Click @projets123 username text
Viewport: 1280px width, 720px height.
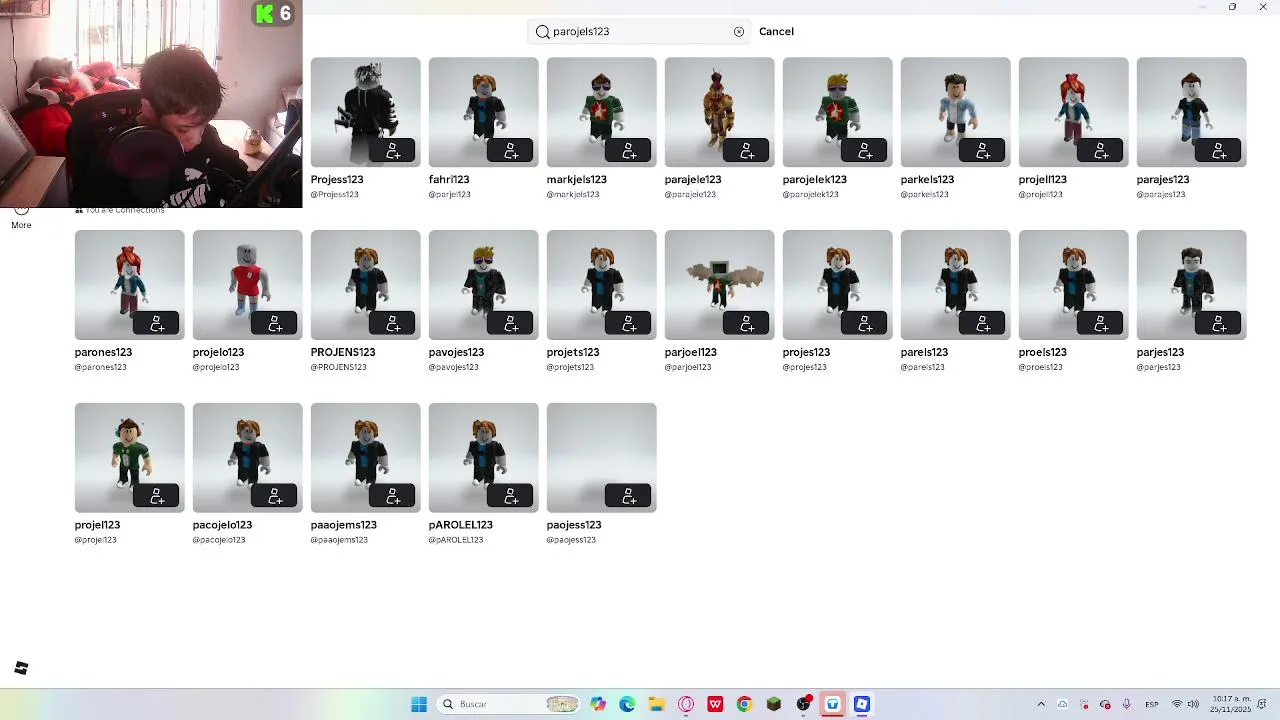pos(571,368)
